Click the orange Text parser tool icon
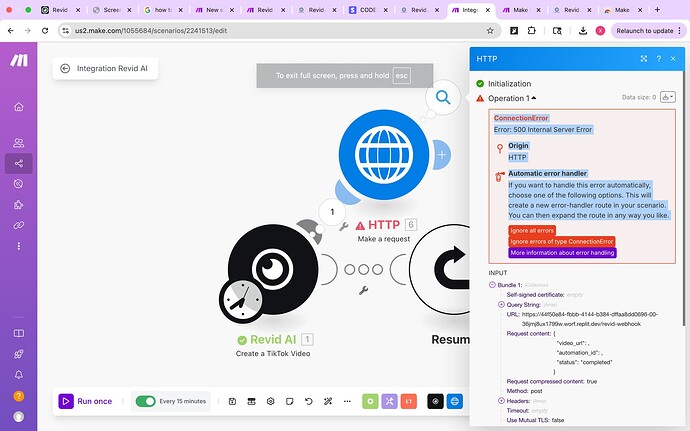 (x=409, y=401)
